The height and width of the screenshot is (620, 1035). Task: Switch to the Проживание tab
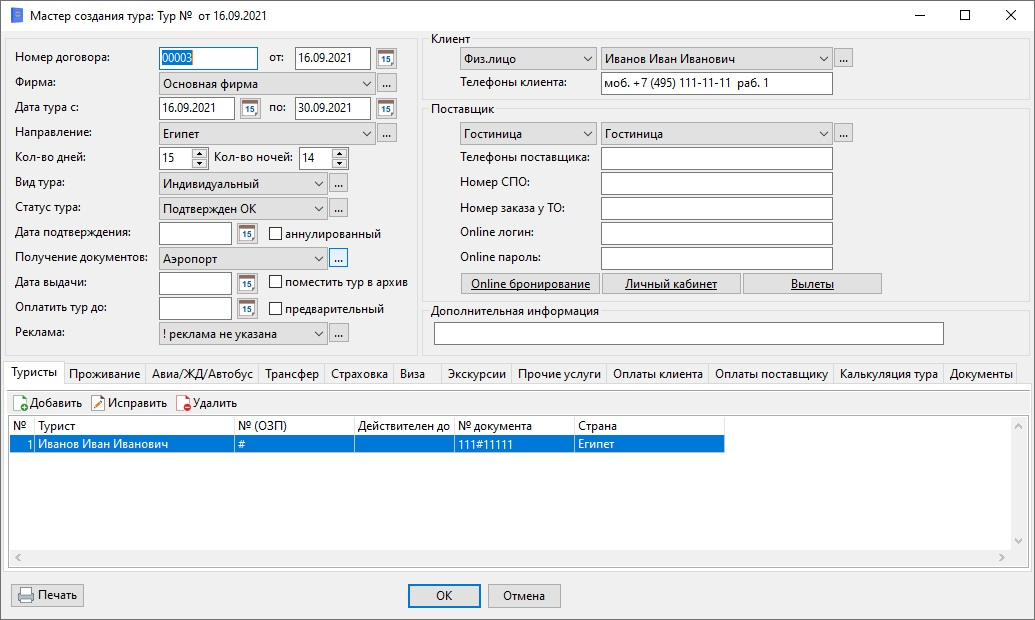point(105,374)
